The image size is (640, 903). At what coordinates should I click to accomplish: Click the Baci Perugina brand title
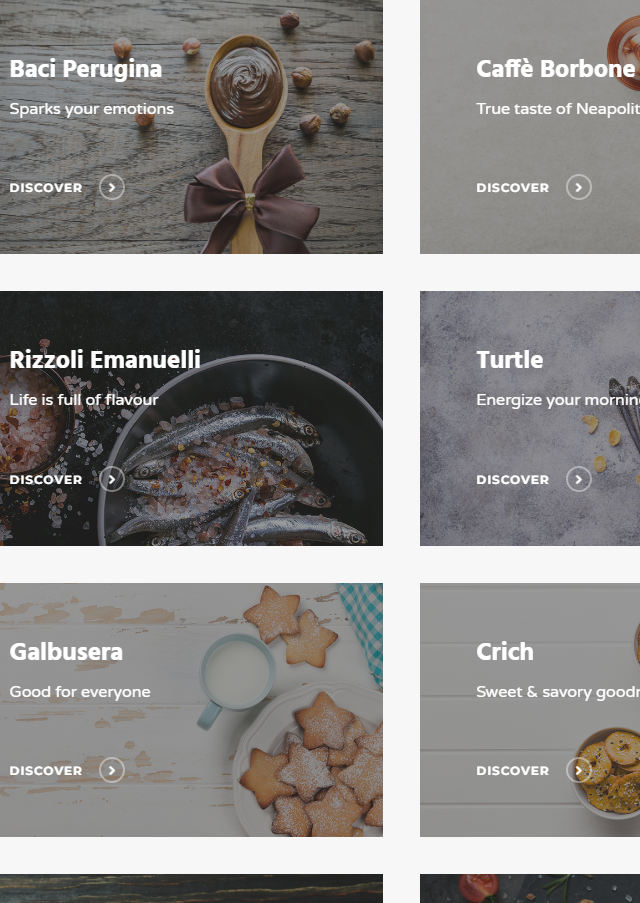(86, 69)
